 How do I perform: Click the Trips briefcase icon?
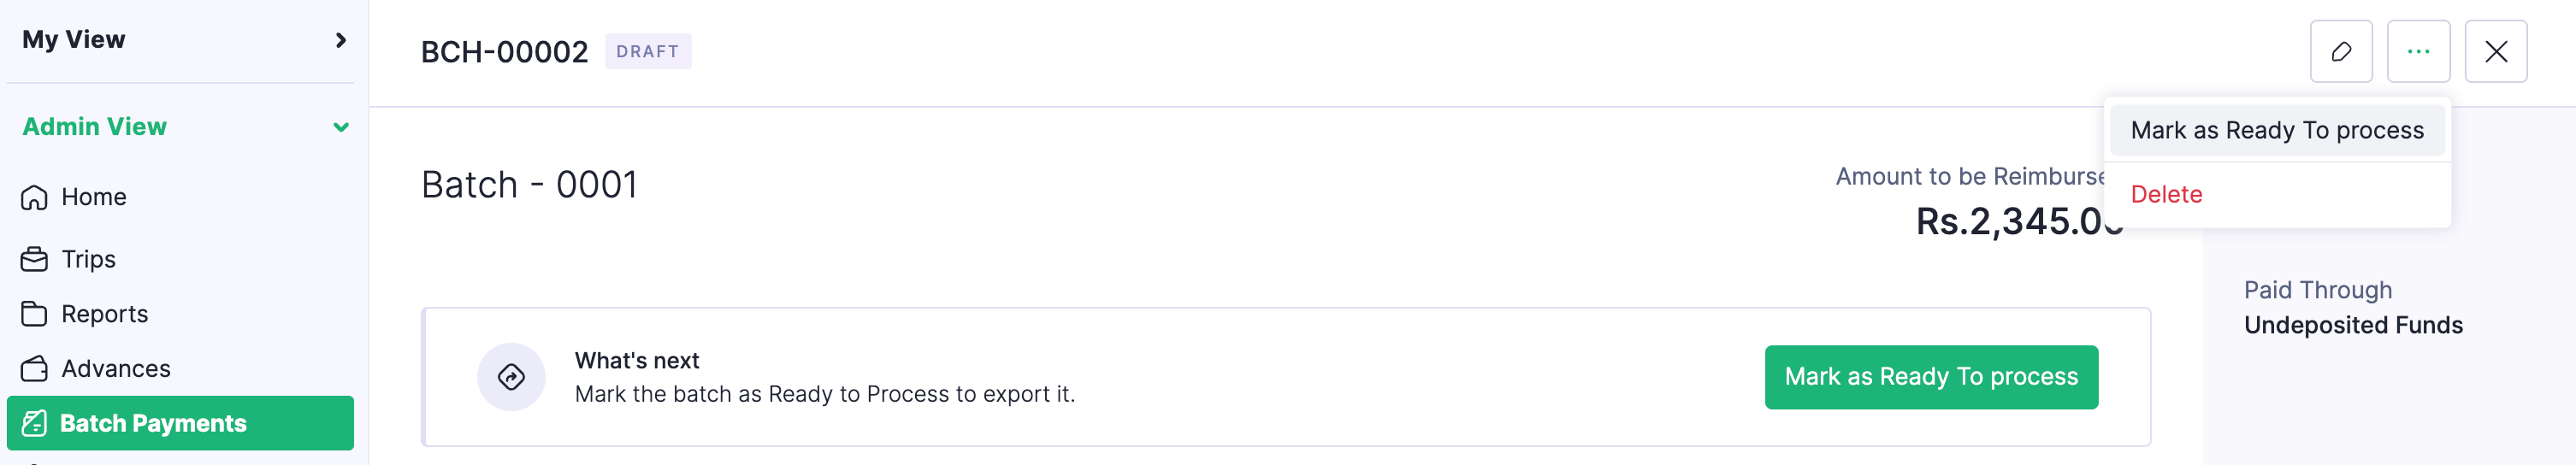pos(34,259)
